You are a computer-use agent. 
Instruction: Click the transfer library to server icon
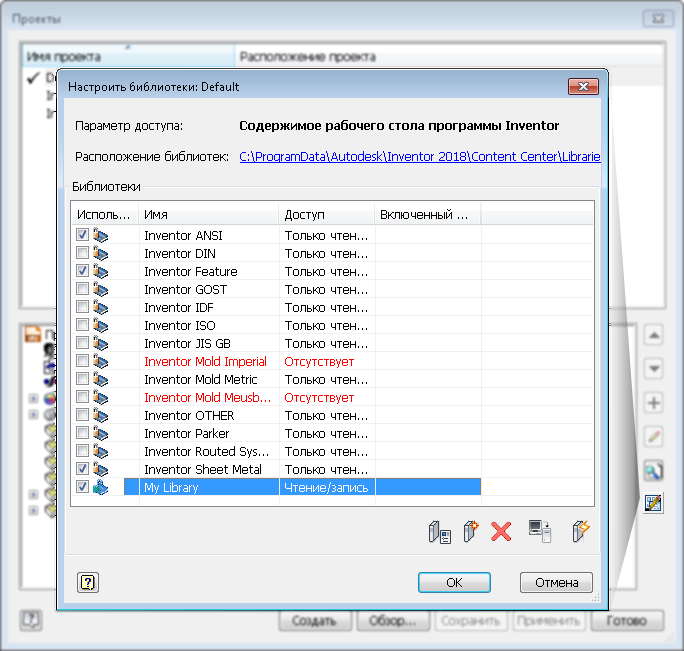point(540,531)
